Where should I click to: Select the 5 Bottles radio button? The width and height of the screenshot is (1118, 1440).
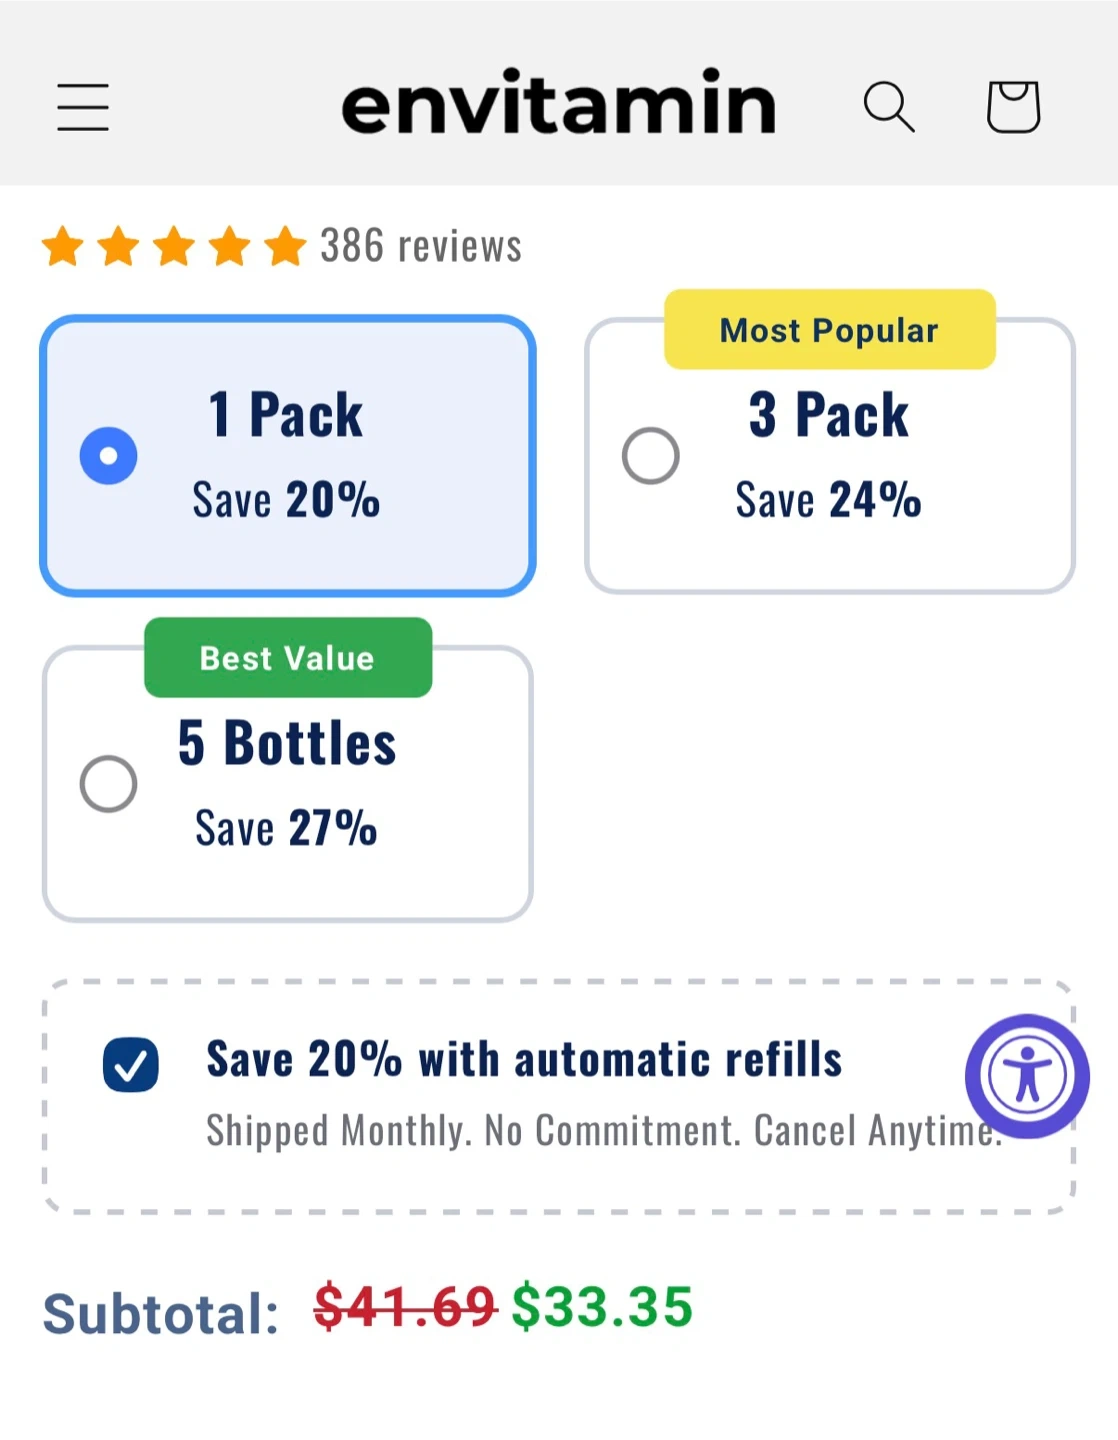109,784
